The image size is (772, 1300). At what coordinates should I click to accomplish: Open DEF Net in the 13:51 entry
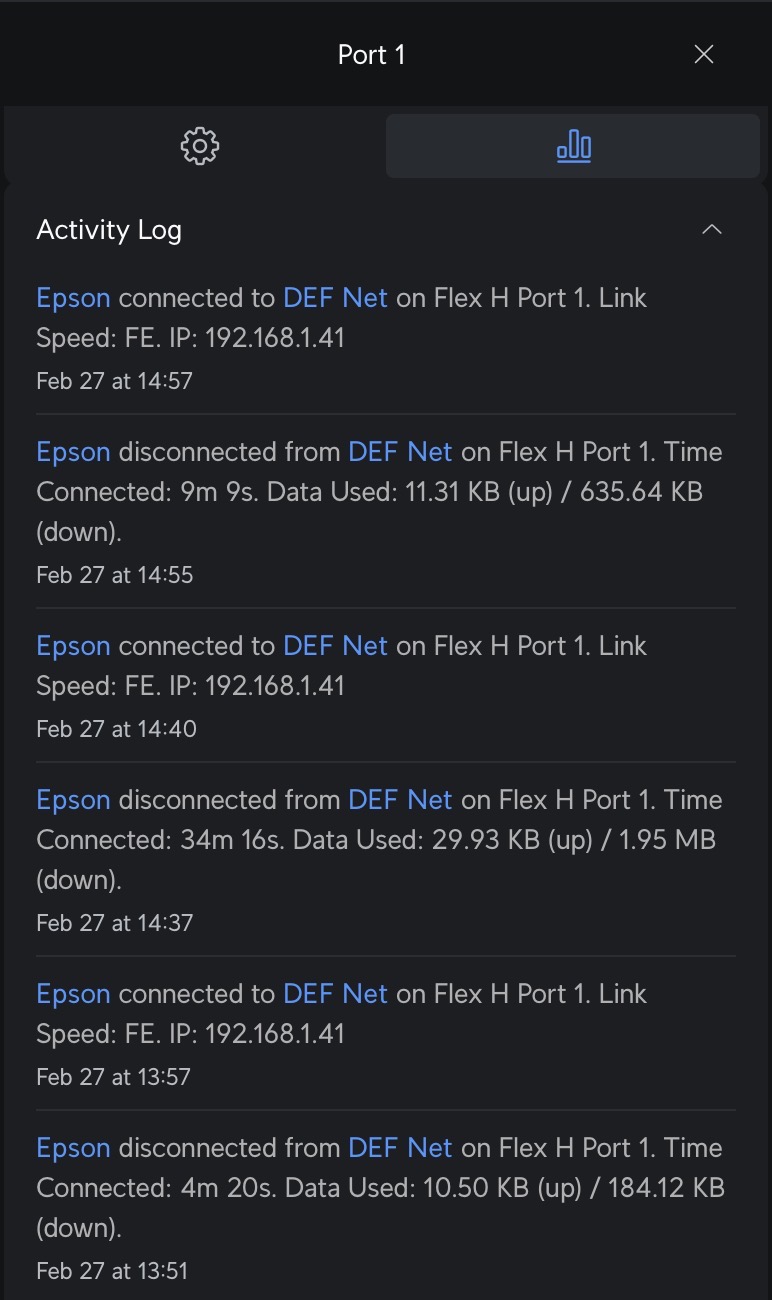pos(400,1148)
